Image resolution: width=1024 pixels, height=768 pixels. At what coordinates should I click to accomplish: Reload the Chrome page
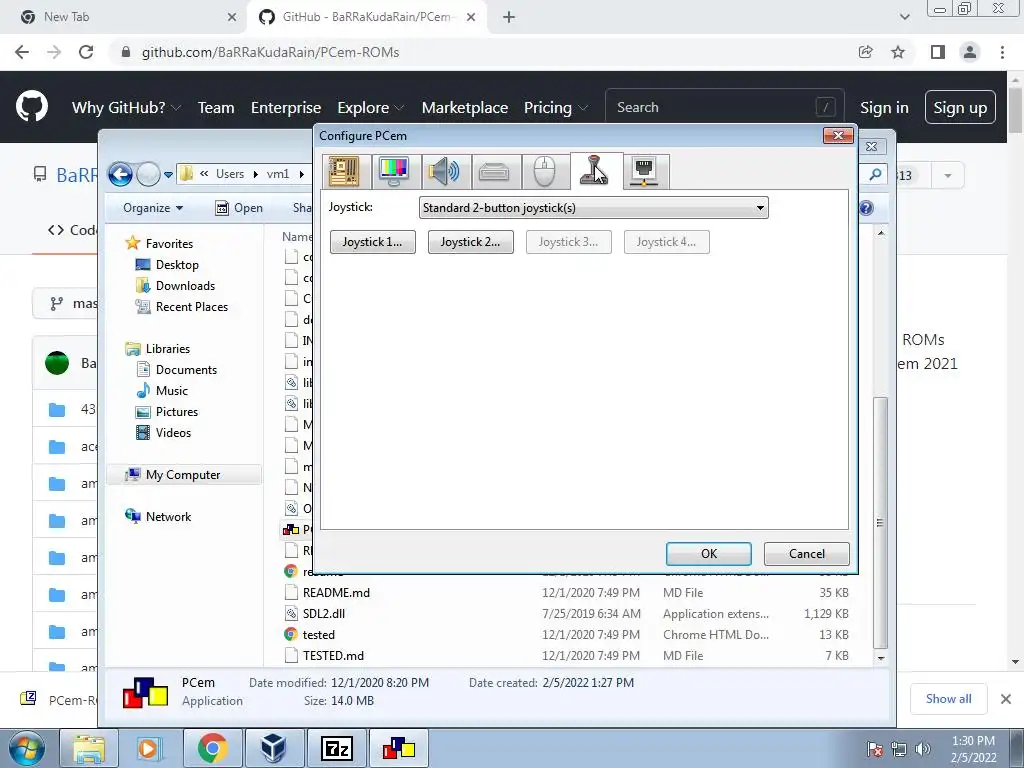tap(86, 52)
